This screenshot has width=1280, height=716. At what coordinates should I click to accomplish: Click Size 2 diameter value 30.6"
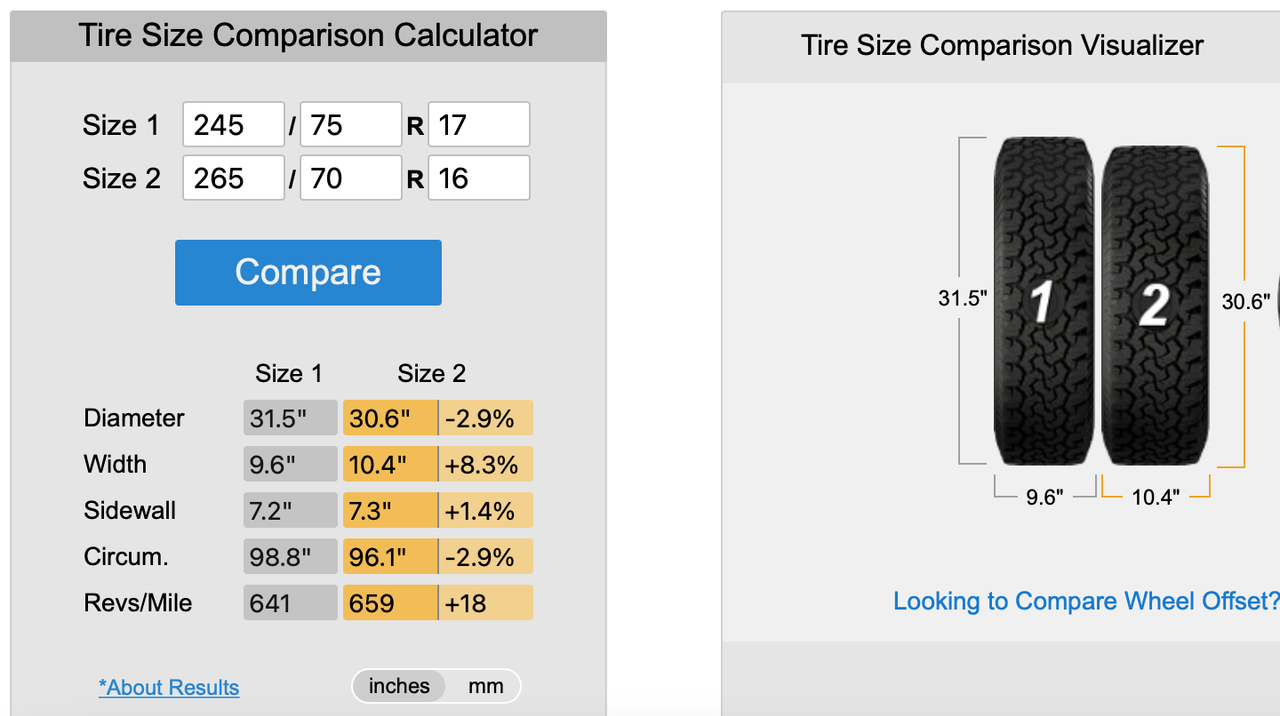(x=390, y=418)
